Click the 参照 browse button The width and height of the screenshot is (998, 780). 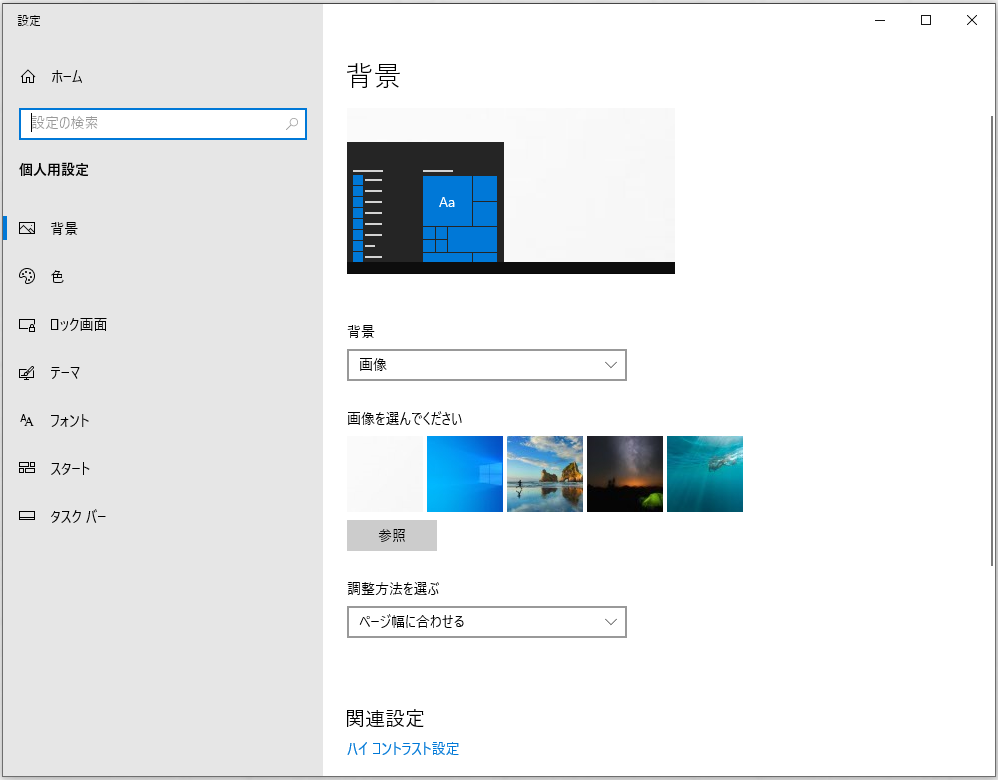click(392, 535)
